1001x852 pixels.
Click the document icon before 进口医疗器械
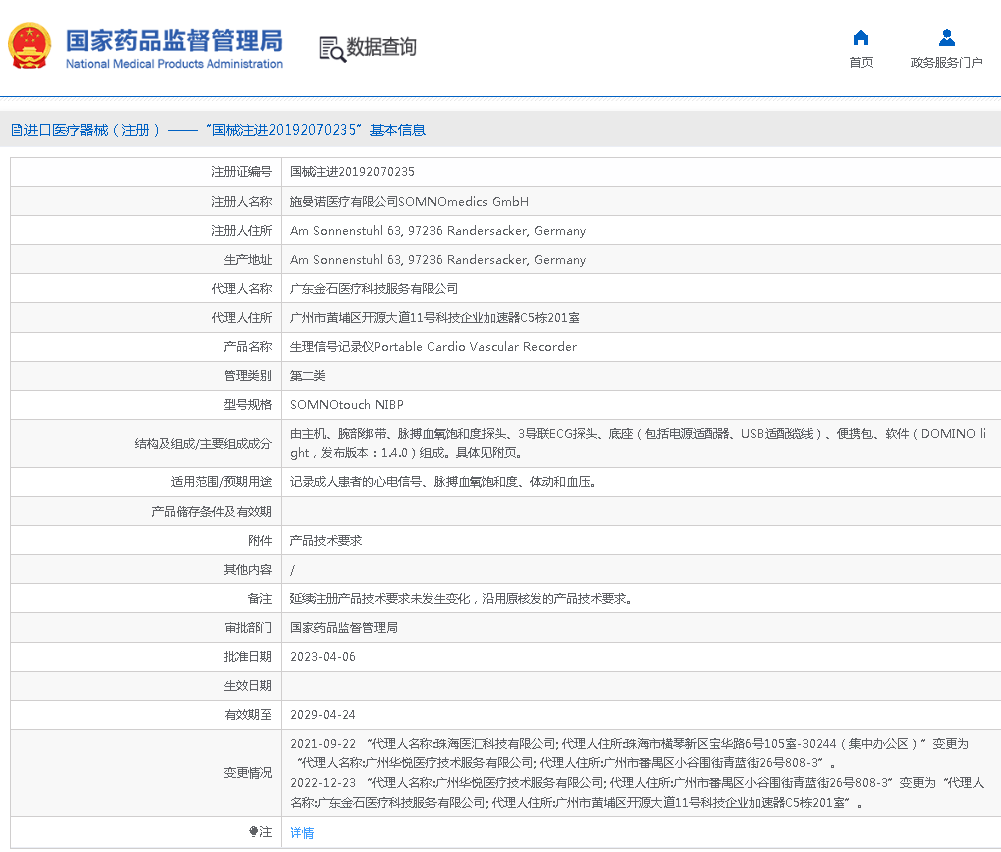[16, 130]
